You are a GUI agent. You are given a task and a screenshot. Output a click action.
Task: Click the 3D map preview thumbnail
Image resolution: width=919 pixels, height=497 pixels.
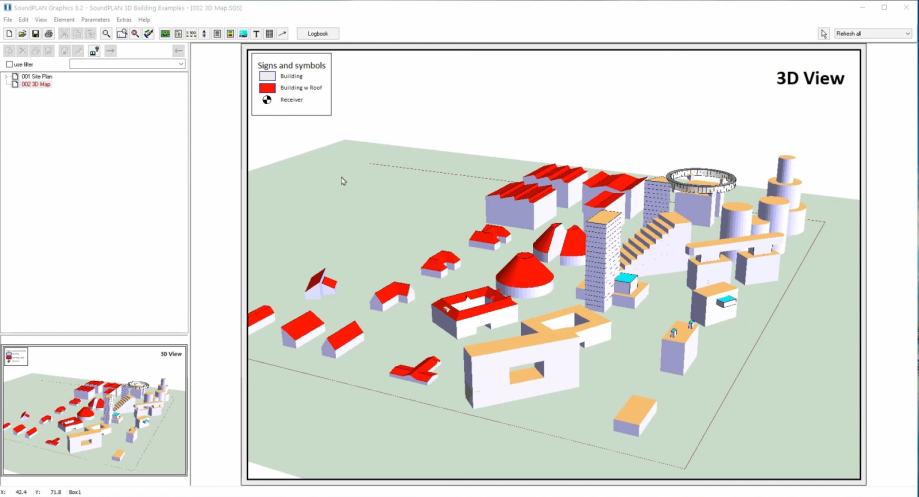tap(94, 410)
